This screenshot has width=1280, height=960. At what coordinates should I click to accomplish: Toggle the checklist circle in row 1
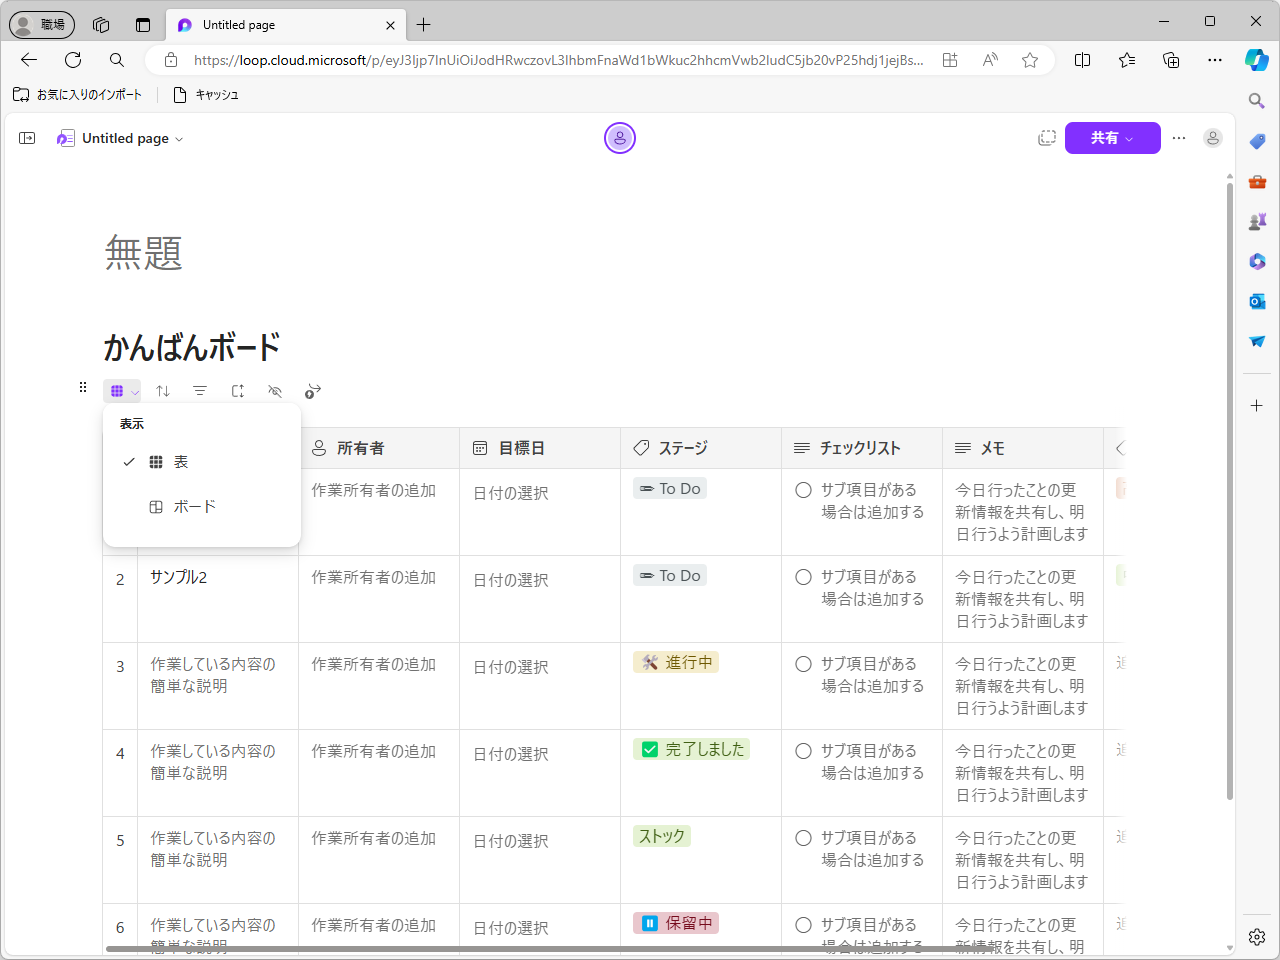[x=803, y=488]
